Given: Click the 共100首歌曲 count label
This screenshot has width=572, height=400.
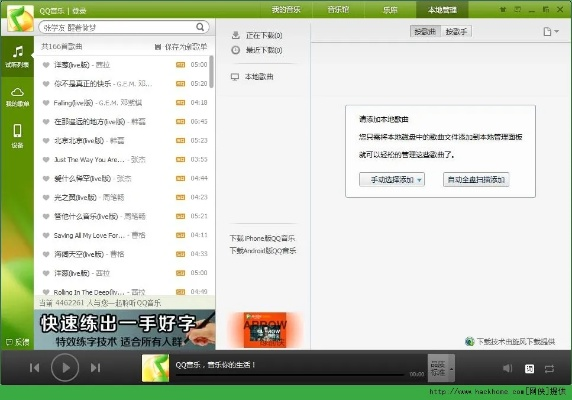Looking at the screenshot, I should (x=62, y=46).
